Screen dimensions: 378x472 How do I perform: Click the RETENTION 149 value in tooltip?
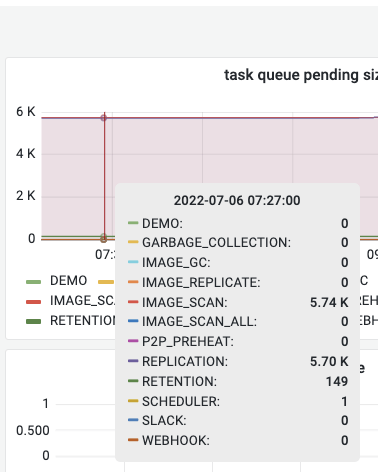pos(337,381)
